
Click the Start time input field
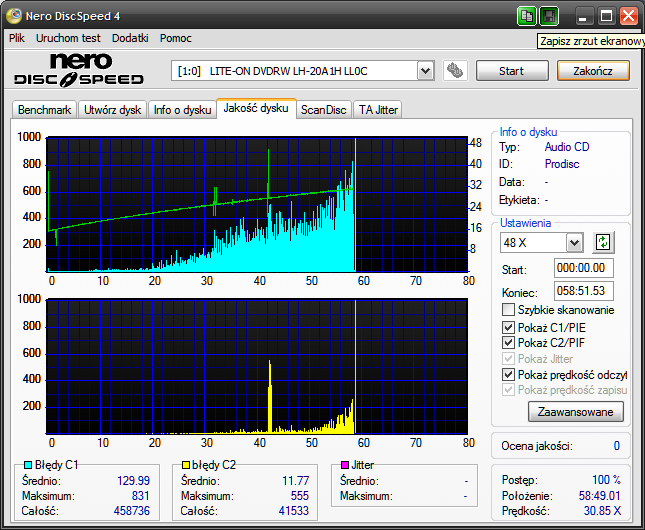[x=584, y=268]
